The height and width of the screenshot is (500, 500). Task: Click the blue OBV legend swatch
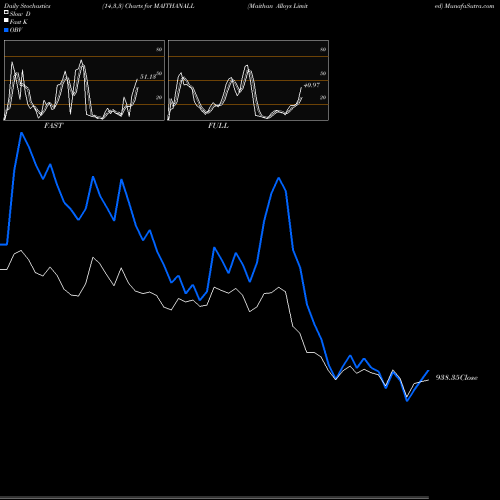(6, 30)
